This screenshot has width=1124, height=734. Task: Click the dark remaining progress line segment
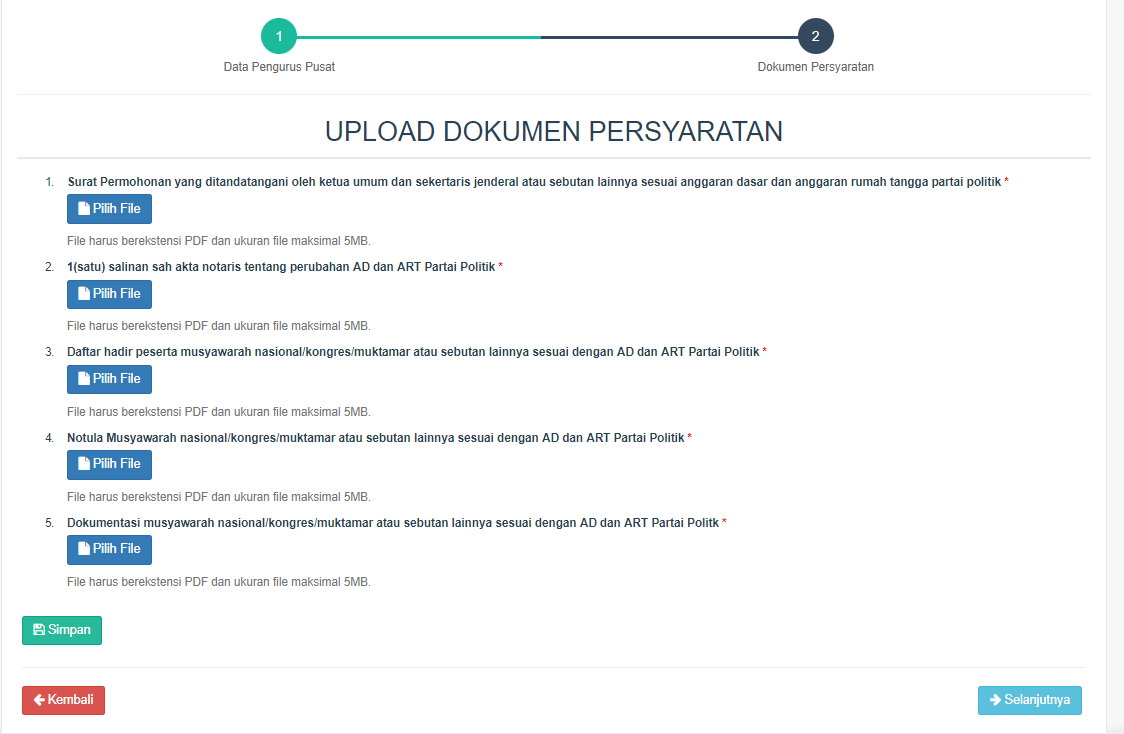tap(668, 37)
